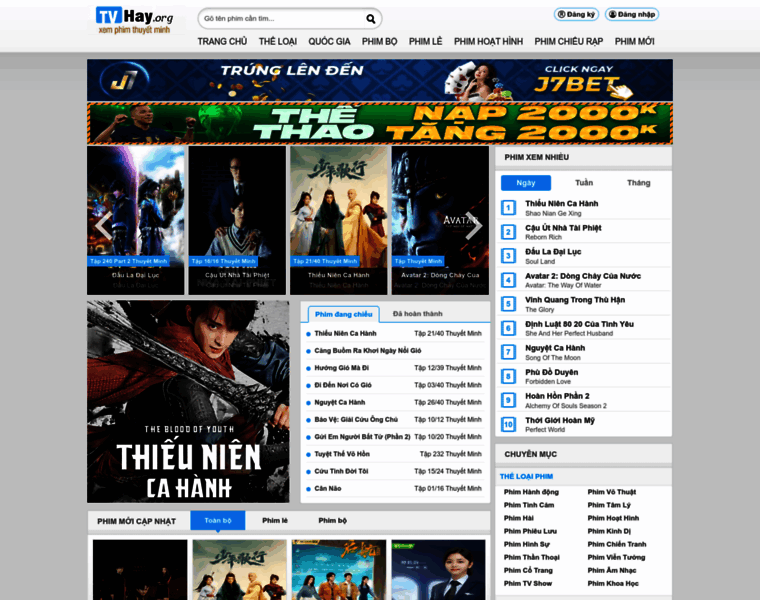
Task: Click rank number 3 badge
Action: pos(508,256)
